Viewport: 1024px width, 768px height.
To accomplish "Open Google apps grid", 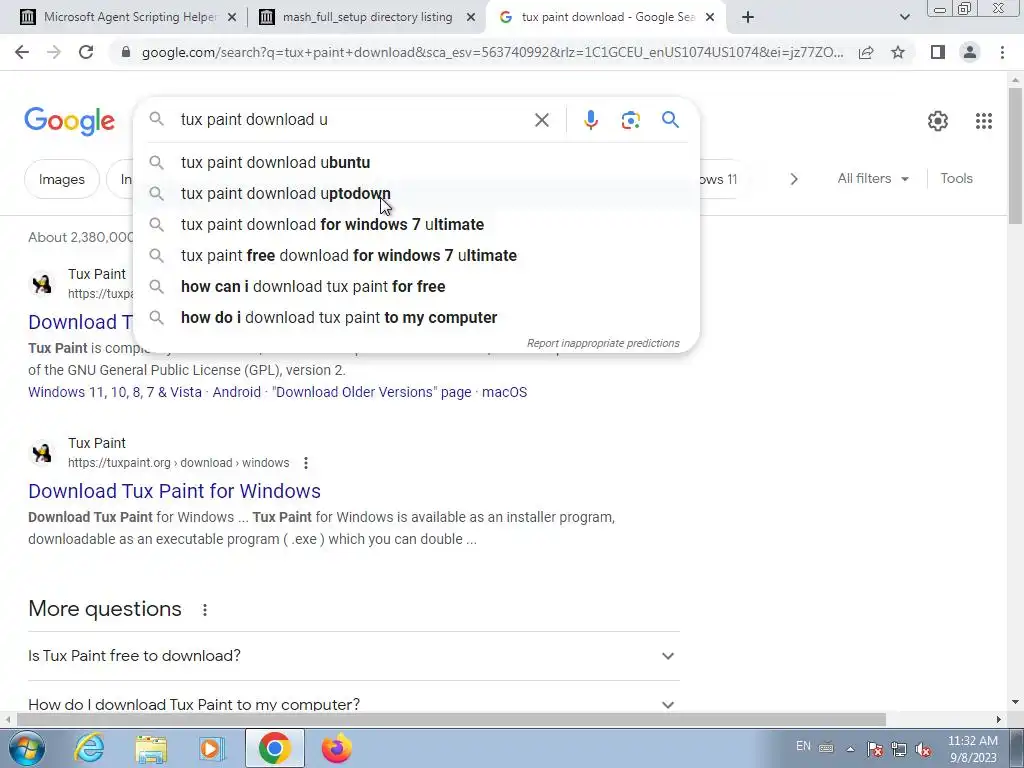I will click(984, 121).
